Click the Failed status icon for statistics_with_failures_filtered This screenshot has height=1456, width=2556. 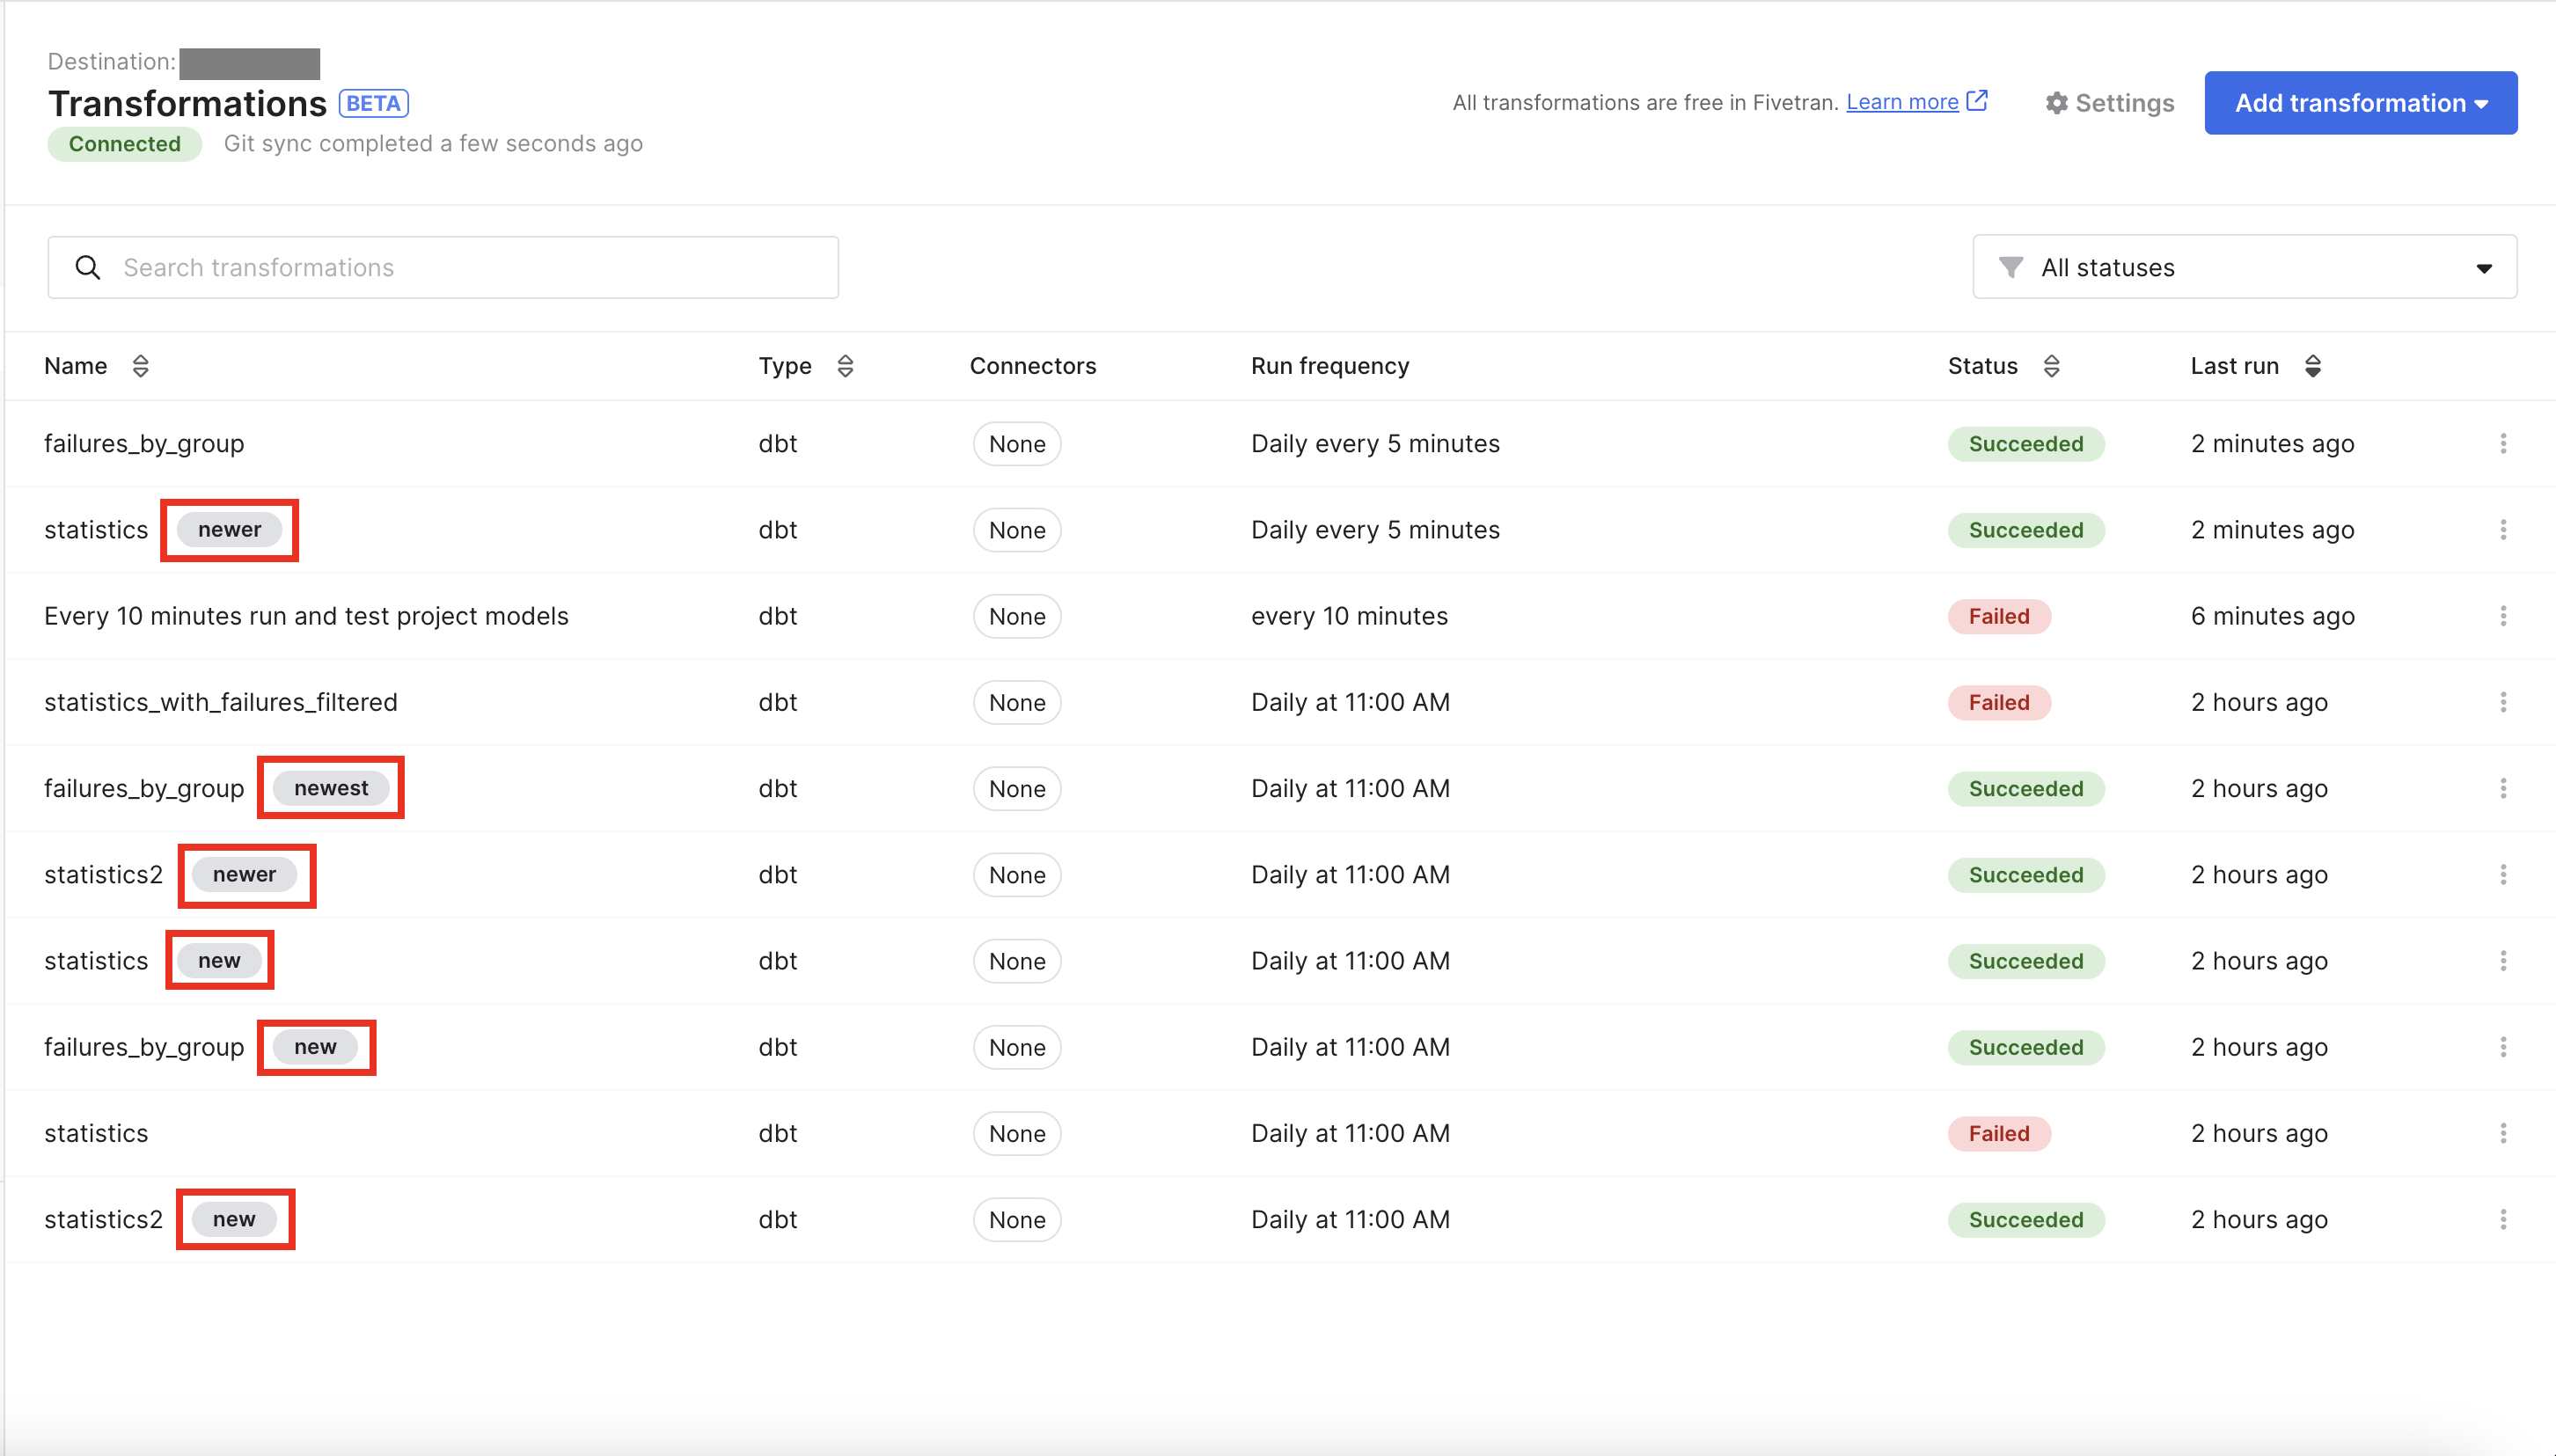[1998, 703]
